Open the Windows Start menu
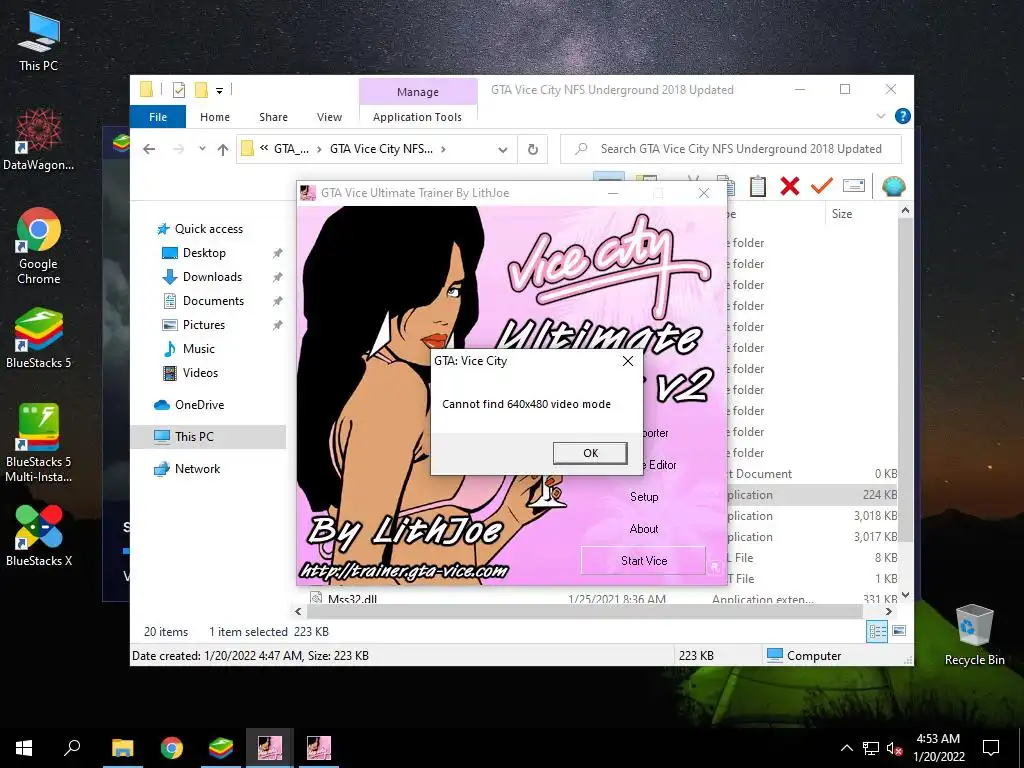The height and width of the screenshot is (768, 1024). tap(24, 748)
